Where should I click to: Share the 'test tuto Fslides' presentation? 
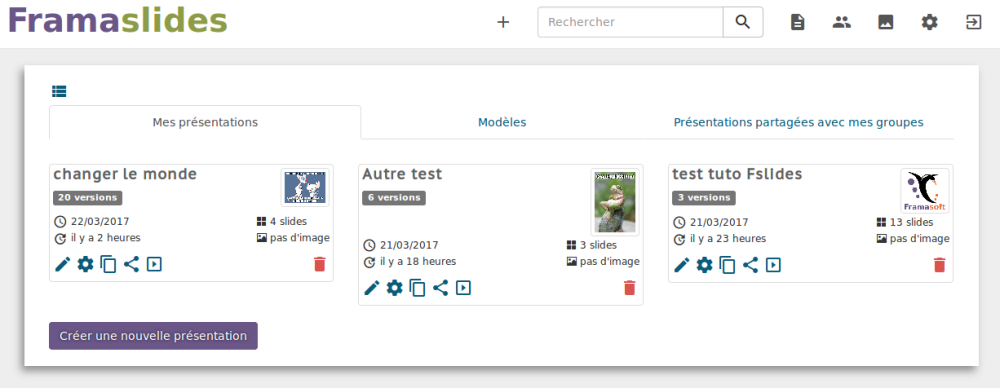coord(751,264)
